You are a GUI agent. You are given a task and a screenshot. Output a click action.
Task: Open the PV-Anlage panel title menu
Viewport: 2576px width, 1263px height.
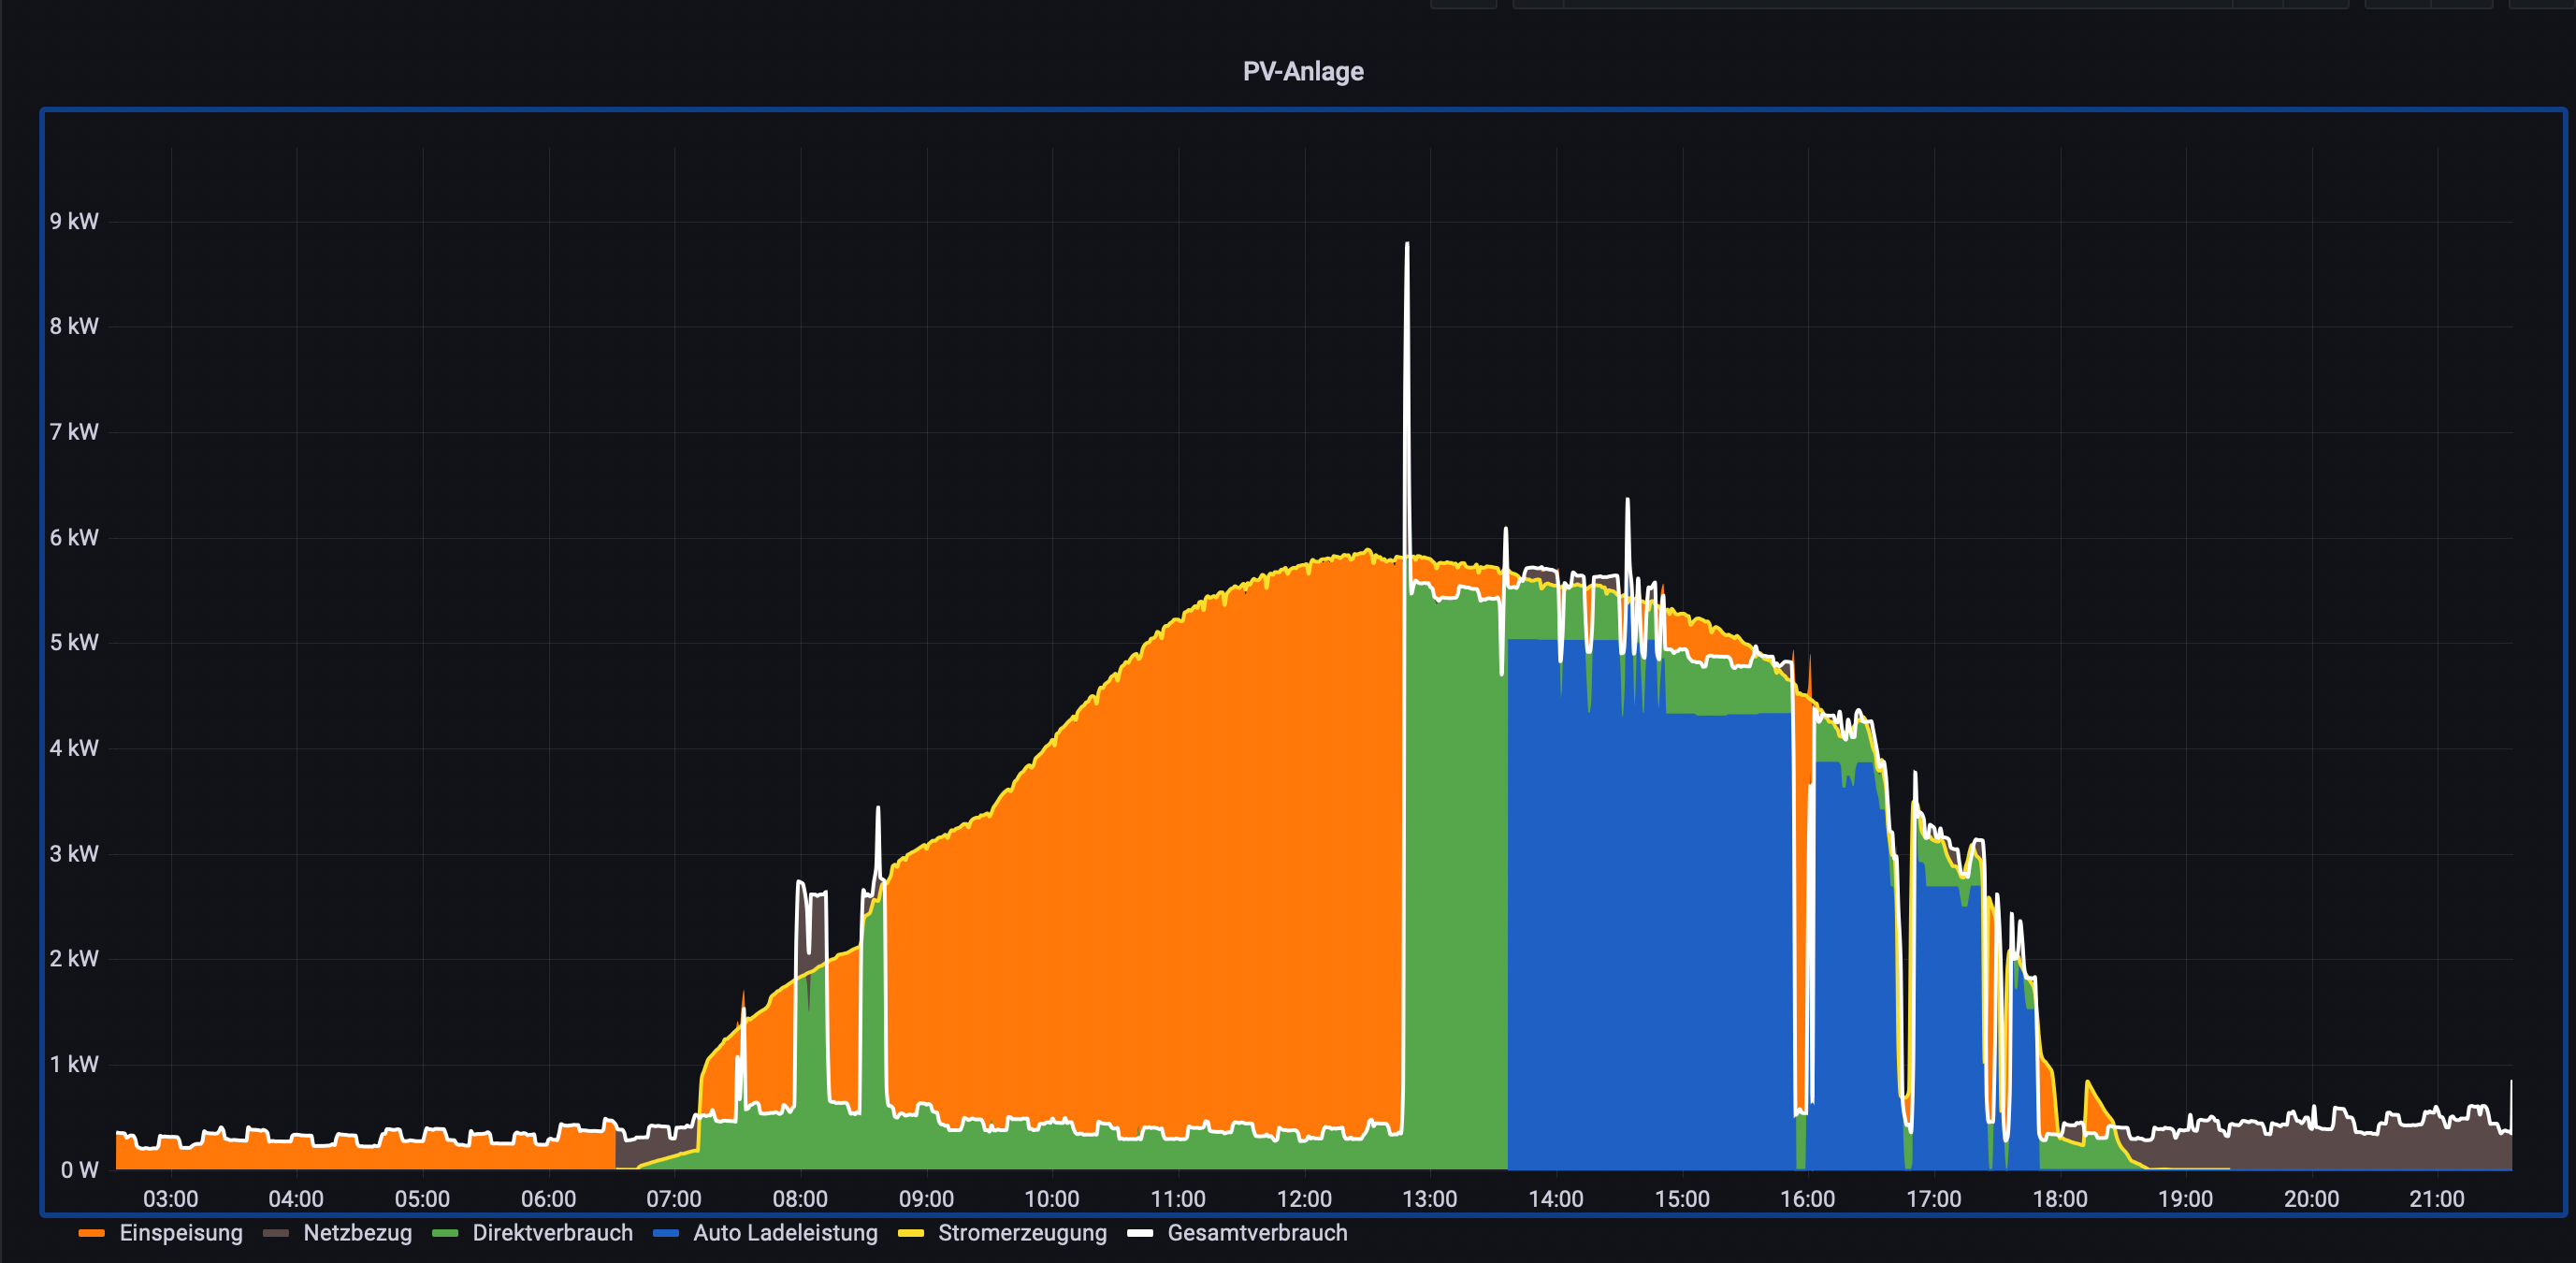coord(1302,71)
